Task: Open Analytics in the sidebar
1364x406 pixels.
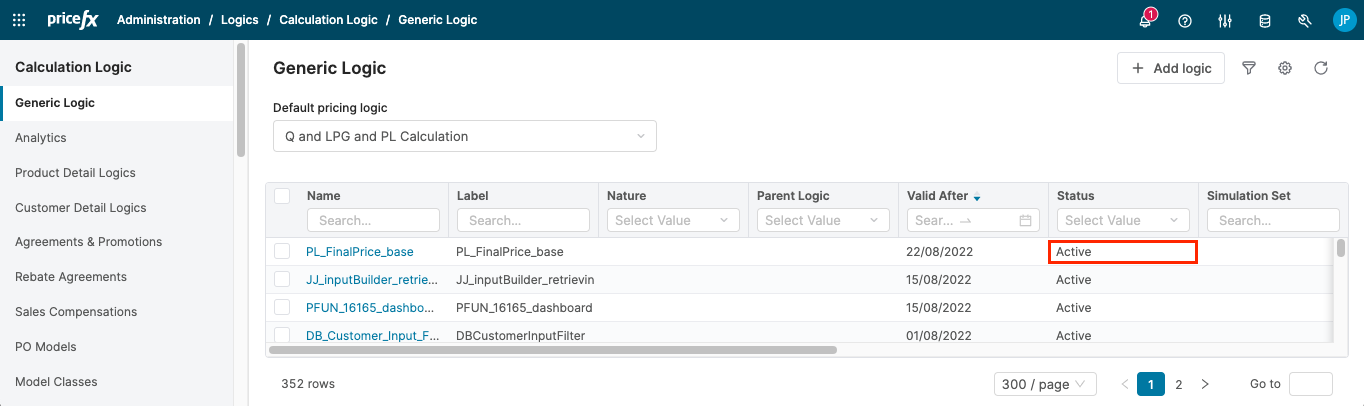Action: pyautogui.click(x=41, y=138)
